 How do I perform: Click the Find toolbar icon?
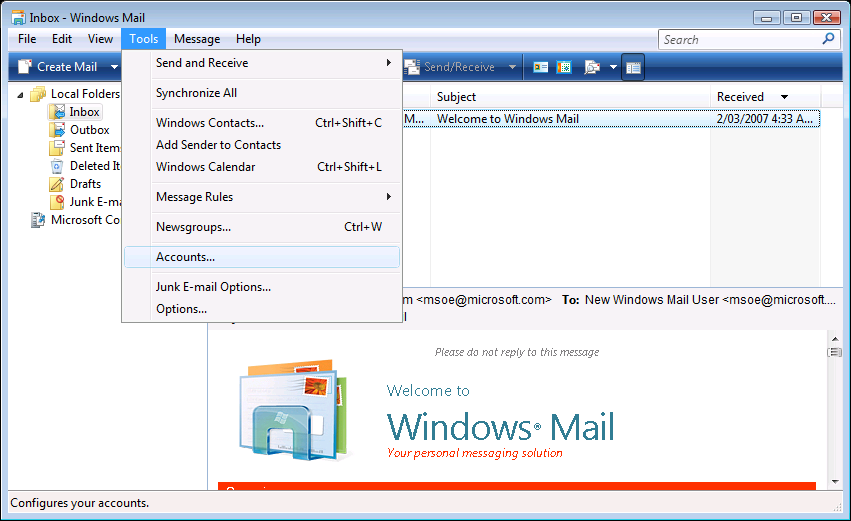pos(591,67)
